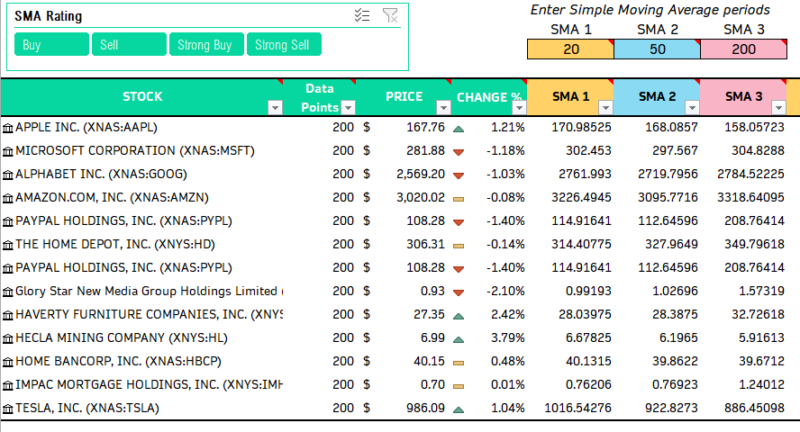Image resolution: width=800 pixels, height=432 pixels.
Task: Open the SMA 3 column filter dropdown
Action: point(778,108)
